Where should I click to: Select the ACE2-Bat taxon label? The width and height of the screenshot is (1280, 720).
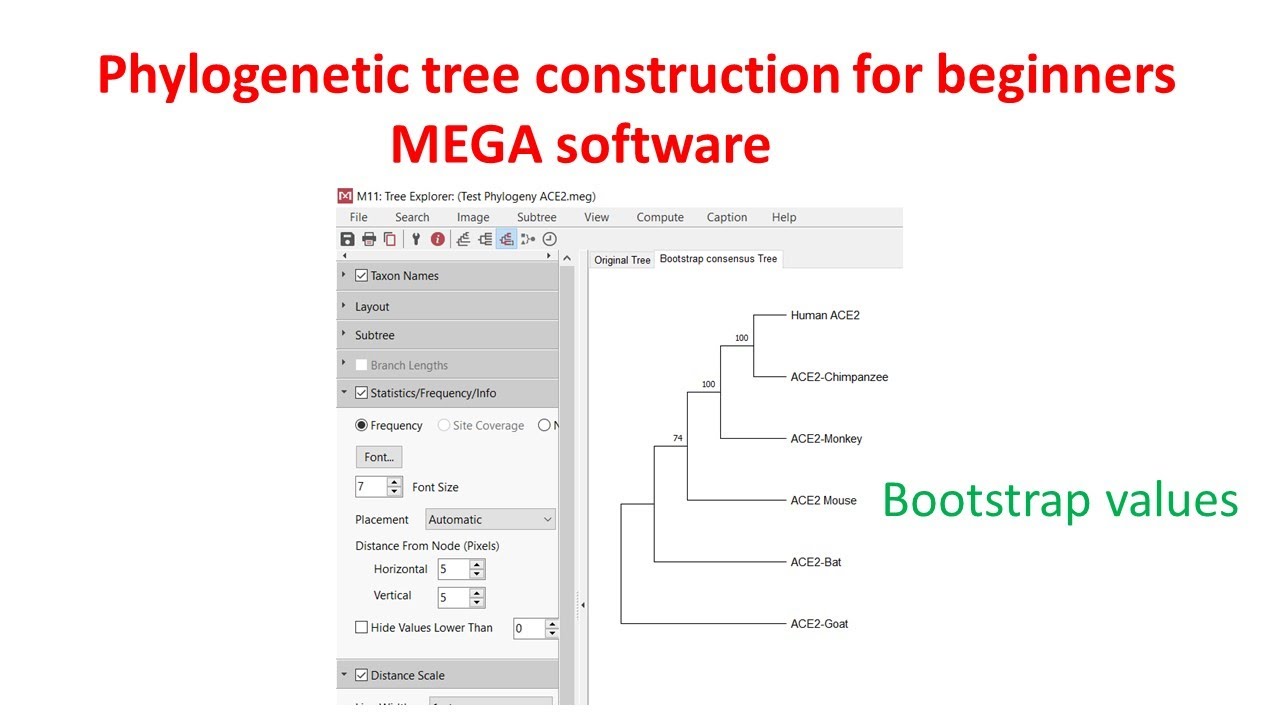click(x=816, y=562)
